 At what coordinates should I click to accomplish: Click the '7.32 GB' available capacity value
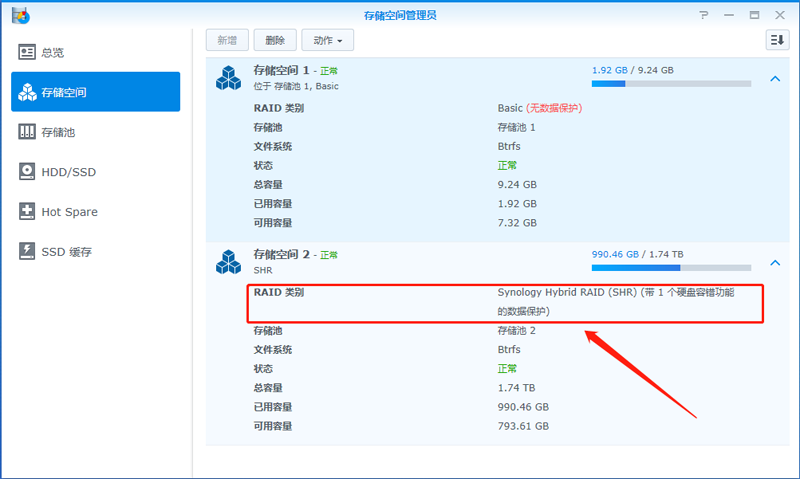click(x=517, y=223)
